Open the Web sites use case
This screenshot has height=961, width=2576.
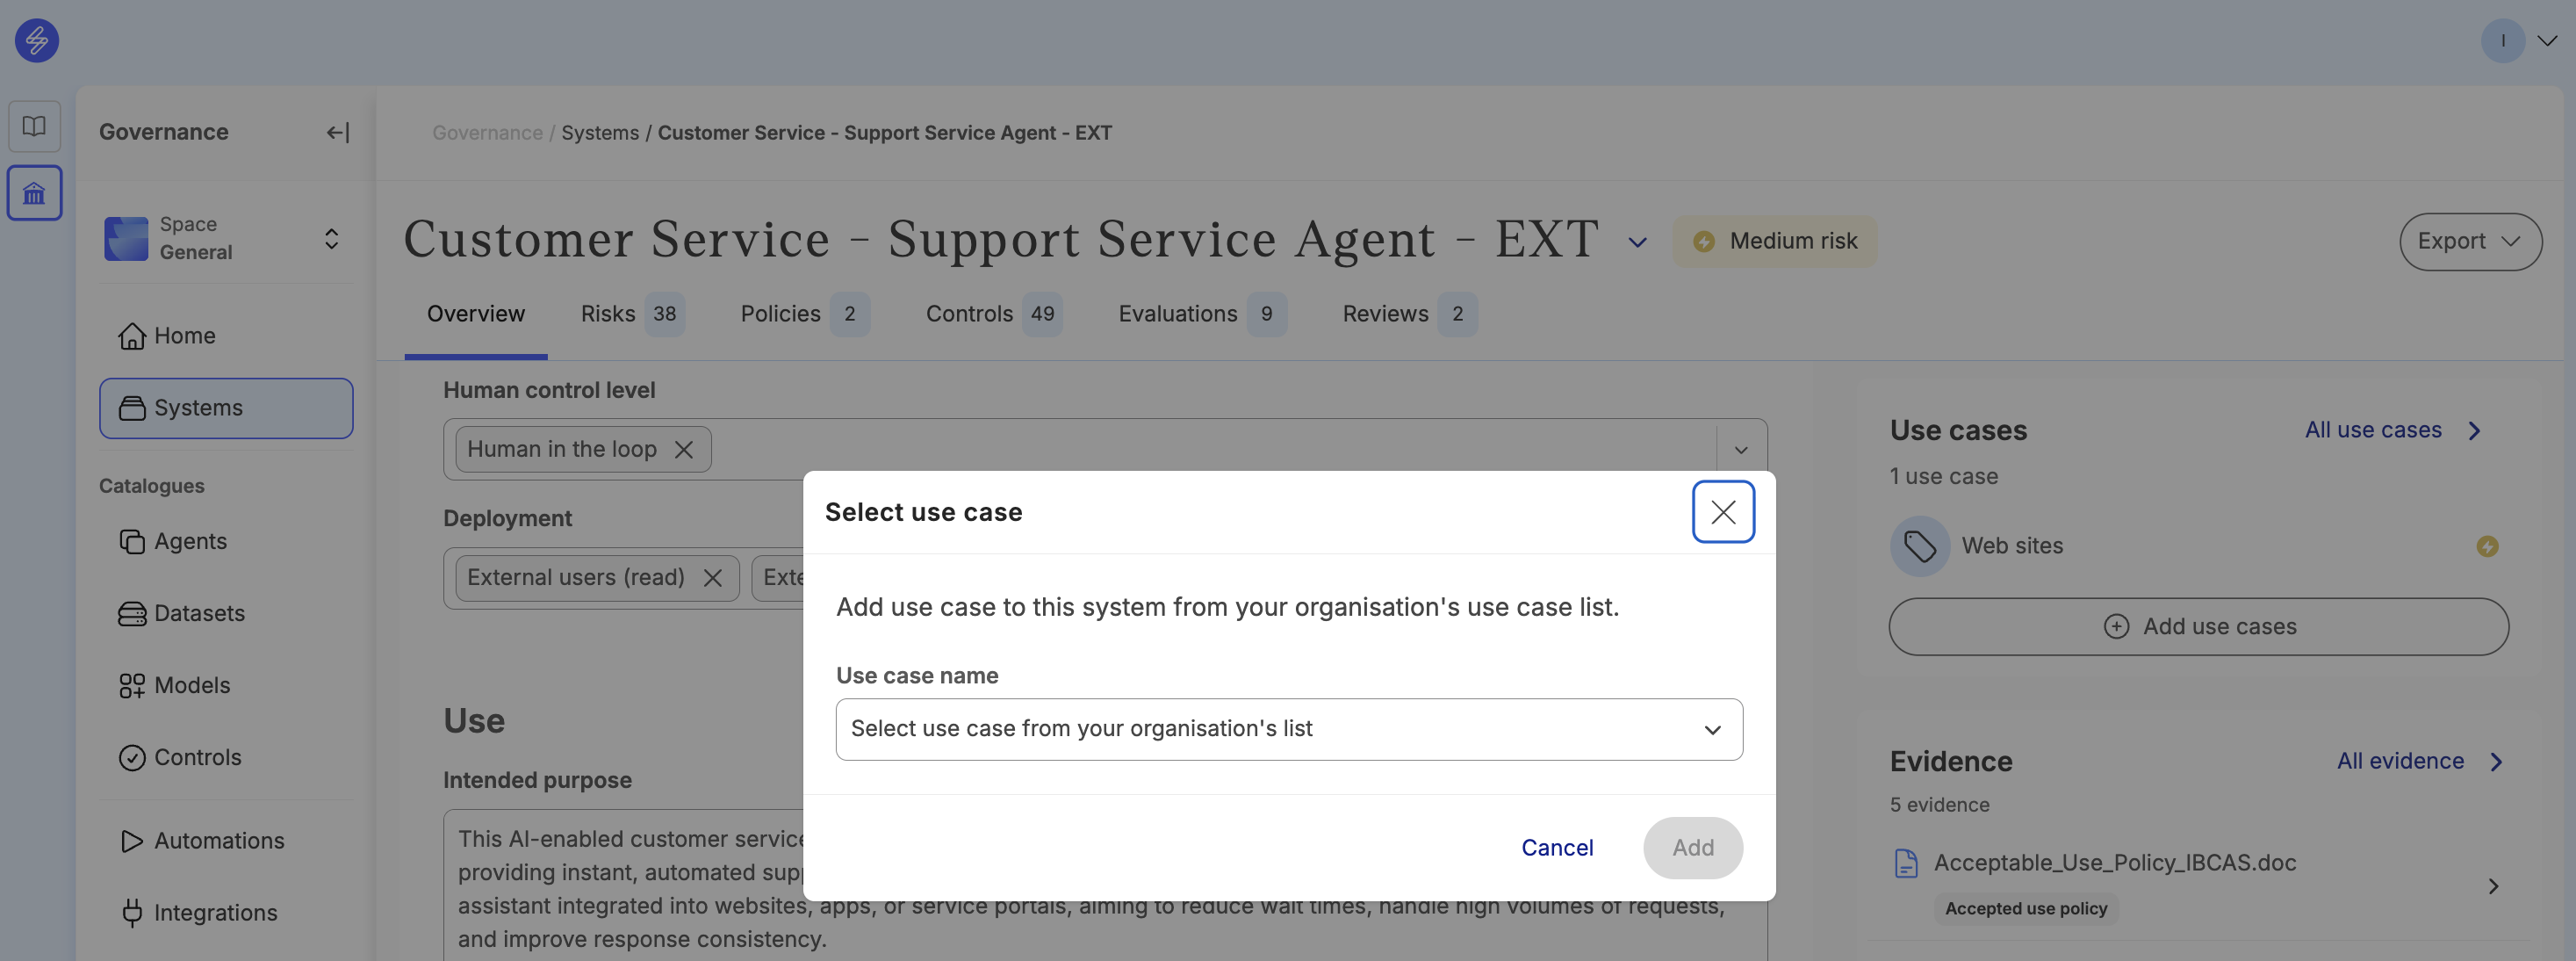click(2198, 546)
